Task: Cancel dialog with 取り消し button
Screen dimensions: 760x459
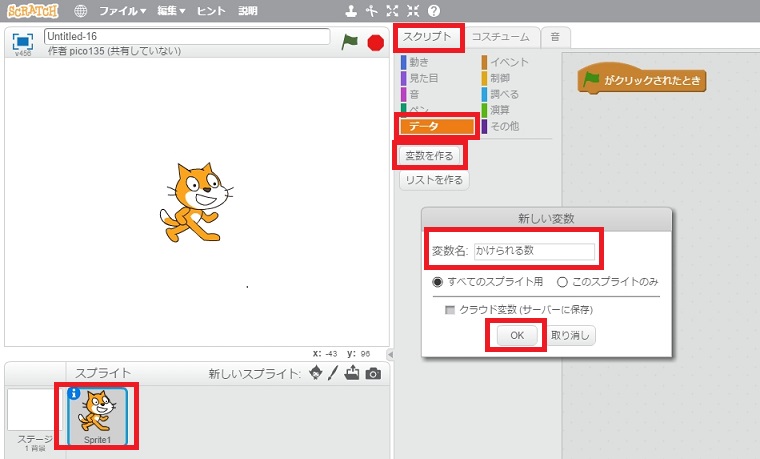Action: tap(570, 335)
